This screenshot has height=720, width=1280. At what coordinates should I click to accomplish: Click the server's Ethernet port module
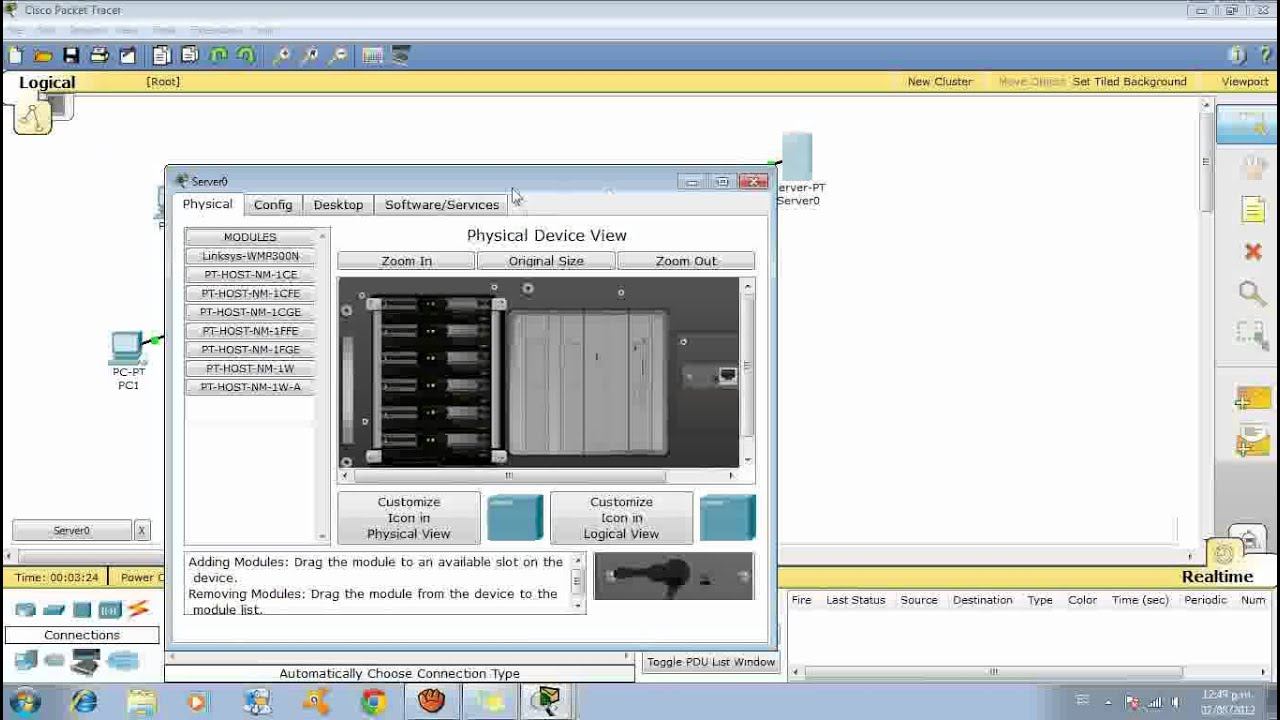coord(713,376)
